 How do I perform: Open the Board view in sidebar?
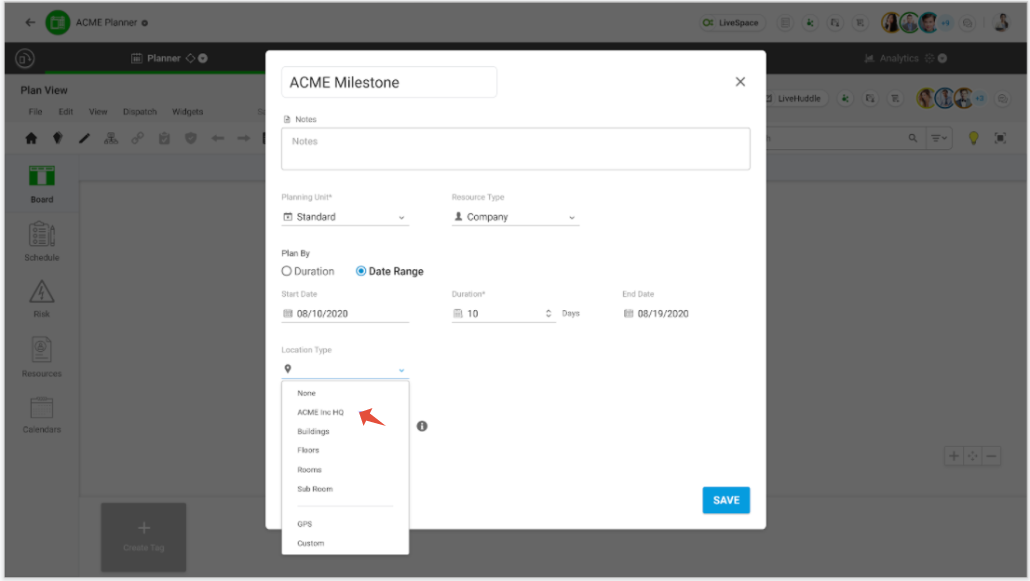click(41, 184)
